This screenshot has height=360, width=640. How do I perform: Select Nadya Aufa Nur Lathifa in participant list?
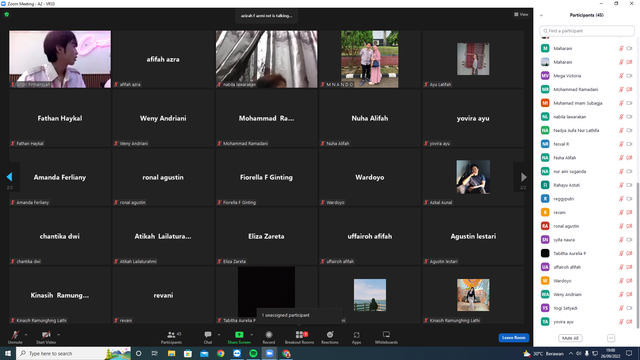[587, 130]
